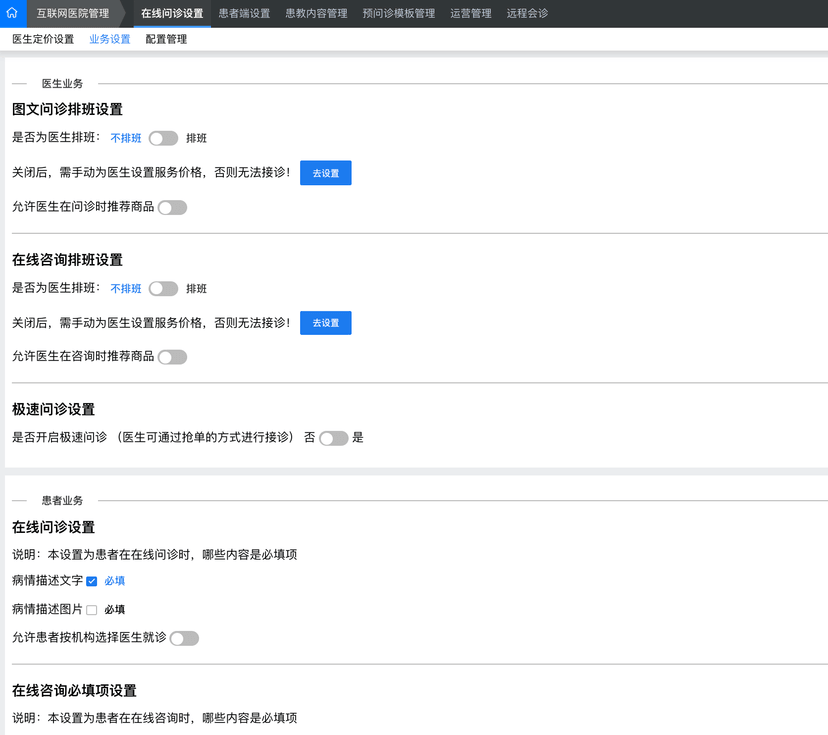Click 去设置 button under 在线咨询排班设置

325,323
